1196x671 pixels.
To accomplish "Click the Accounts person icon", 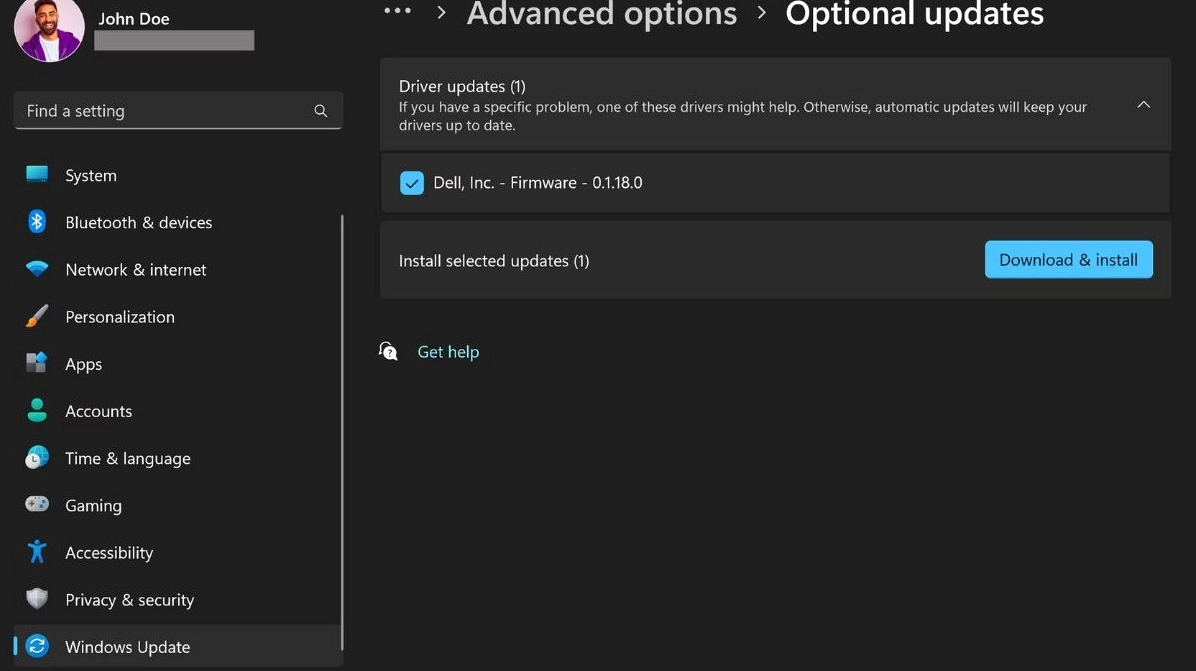I will pyautogui.click(x=37, y=411).
